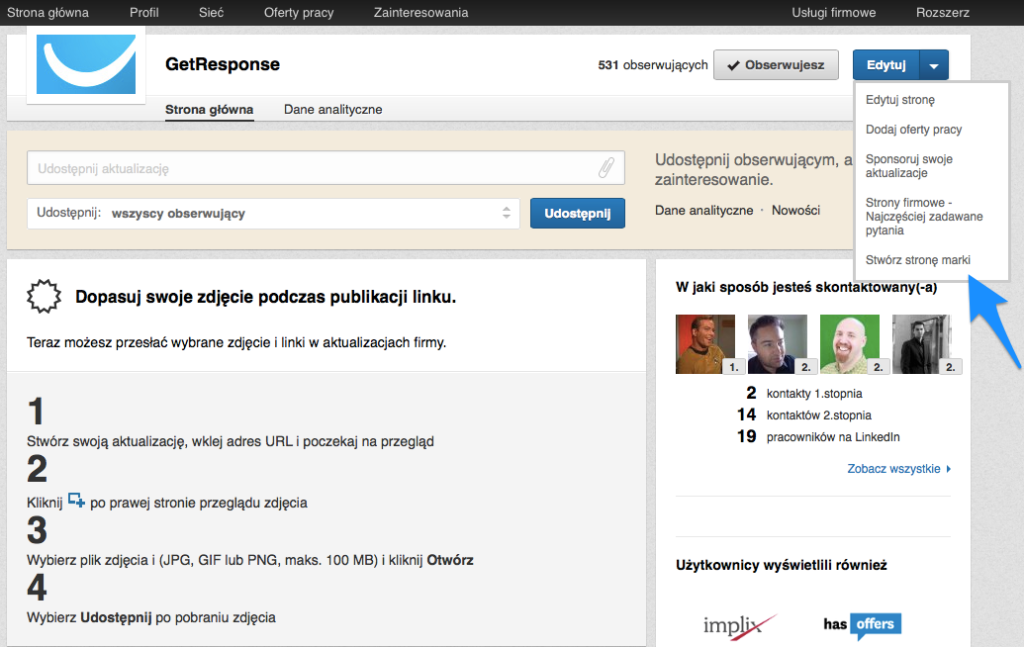Click the has offers company logo

pyautogui.click(x=862, y=625)
